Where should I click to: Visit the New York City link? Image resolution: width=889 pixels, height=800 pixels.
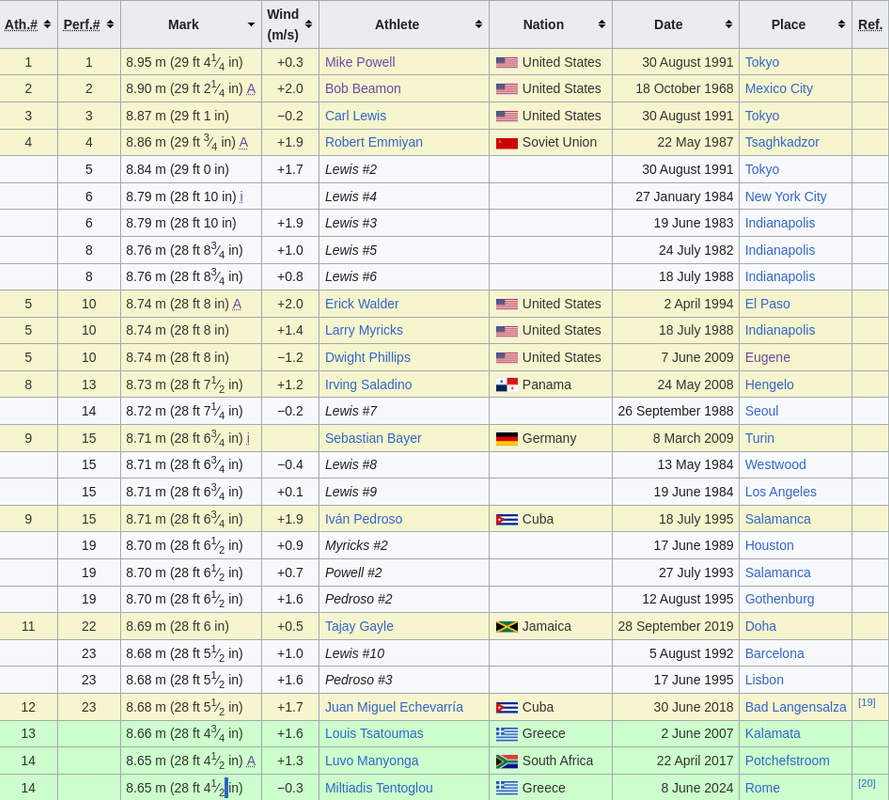coord(785,197)
